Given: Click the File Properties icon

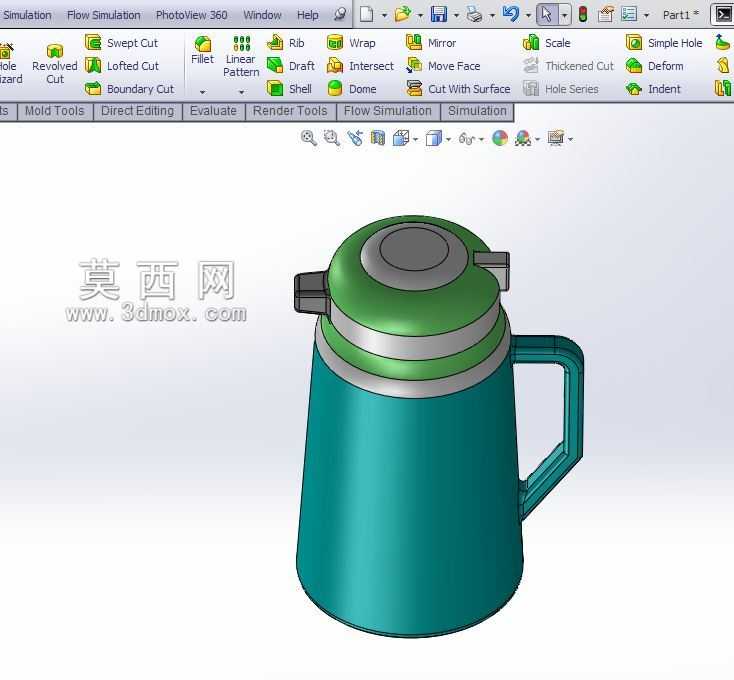Looking at the screenshot, I should point(606,15).
